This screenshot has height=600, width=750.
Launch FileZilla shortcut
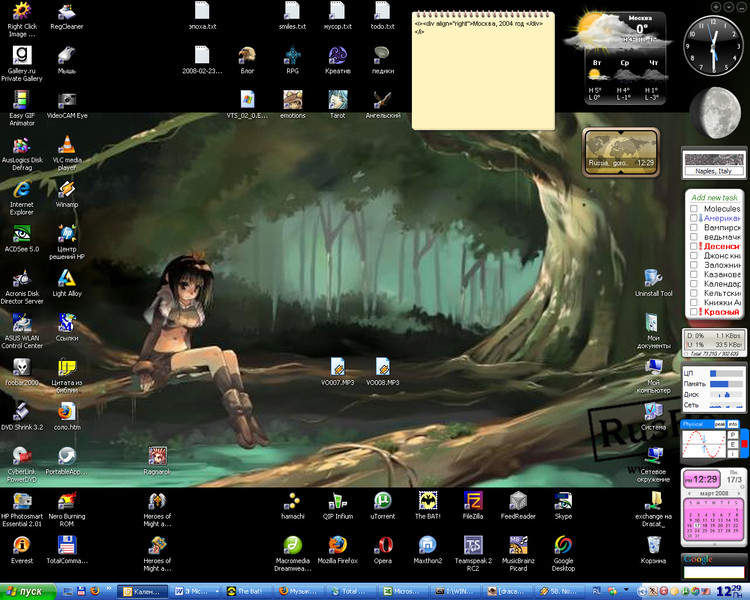473,505
